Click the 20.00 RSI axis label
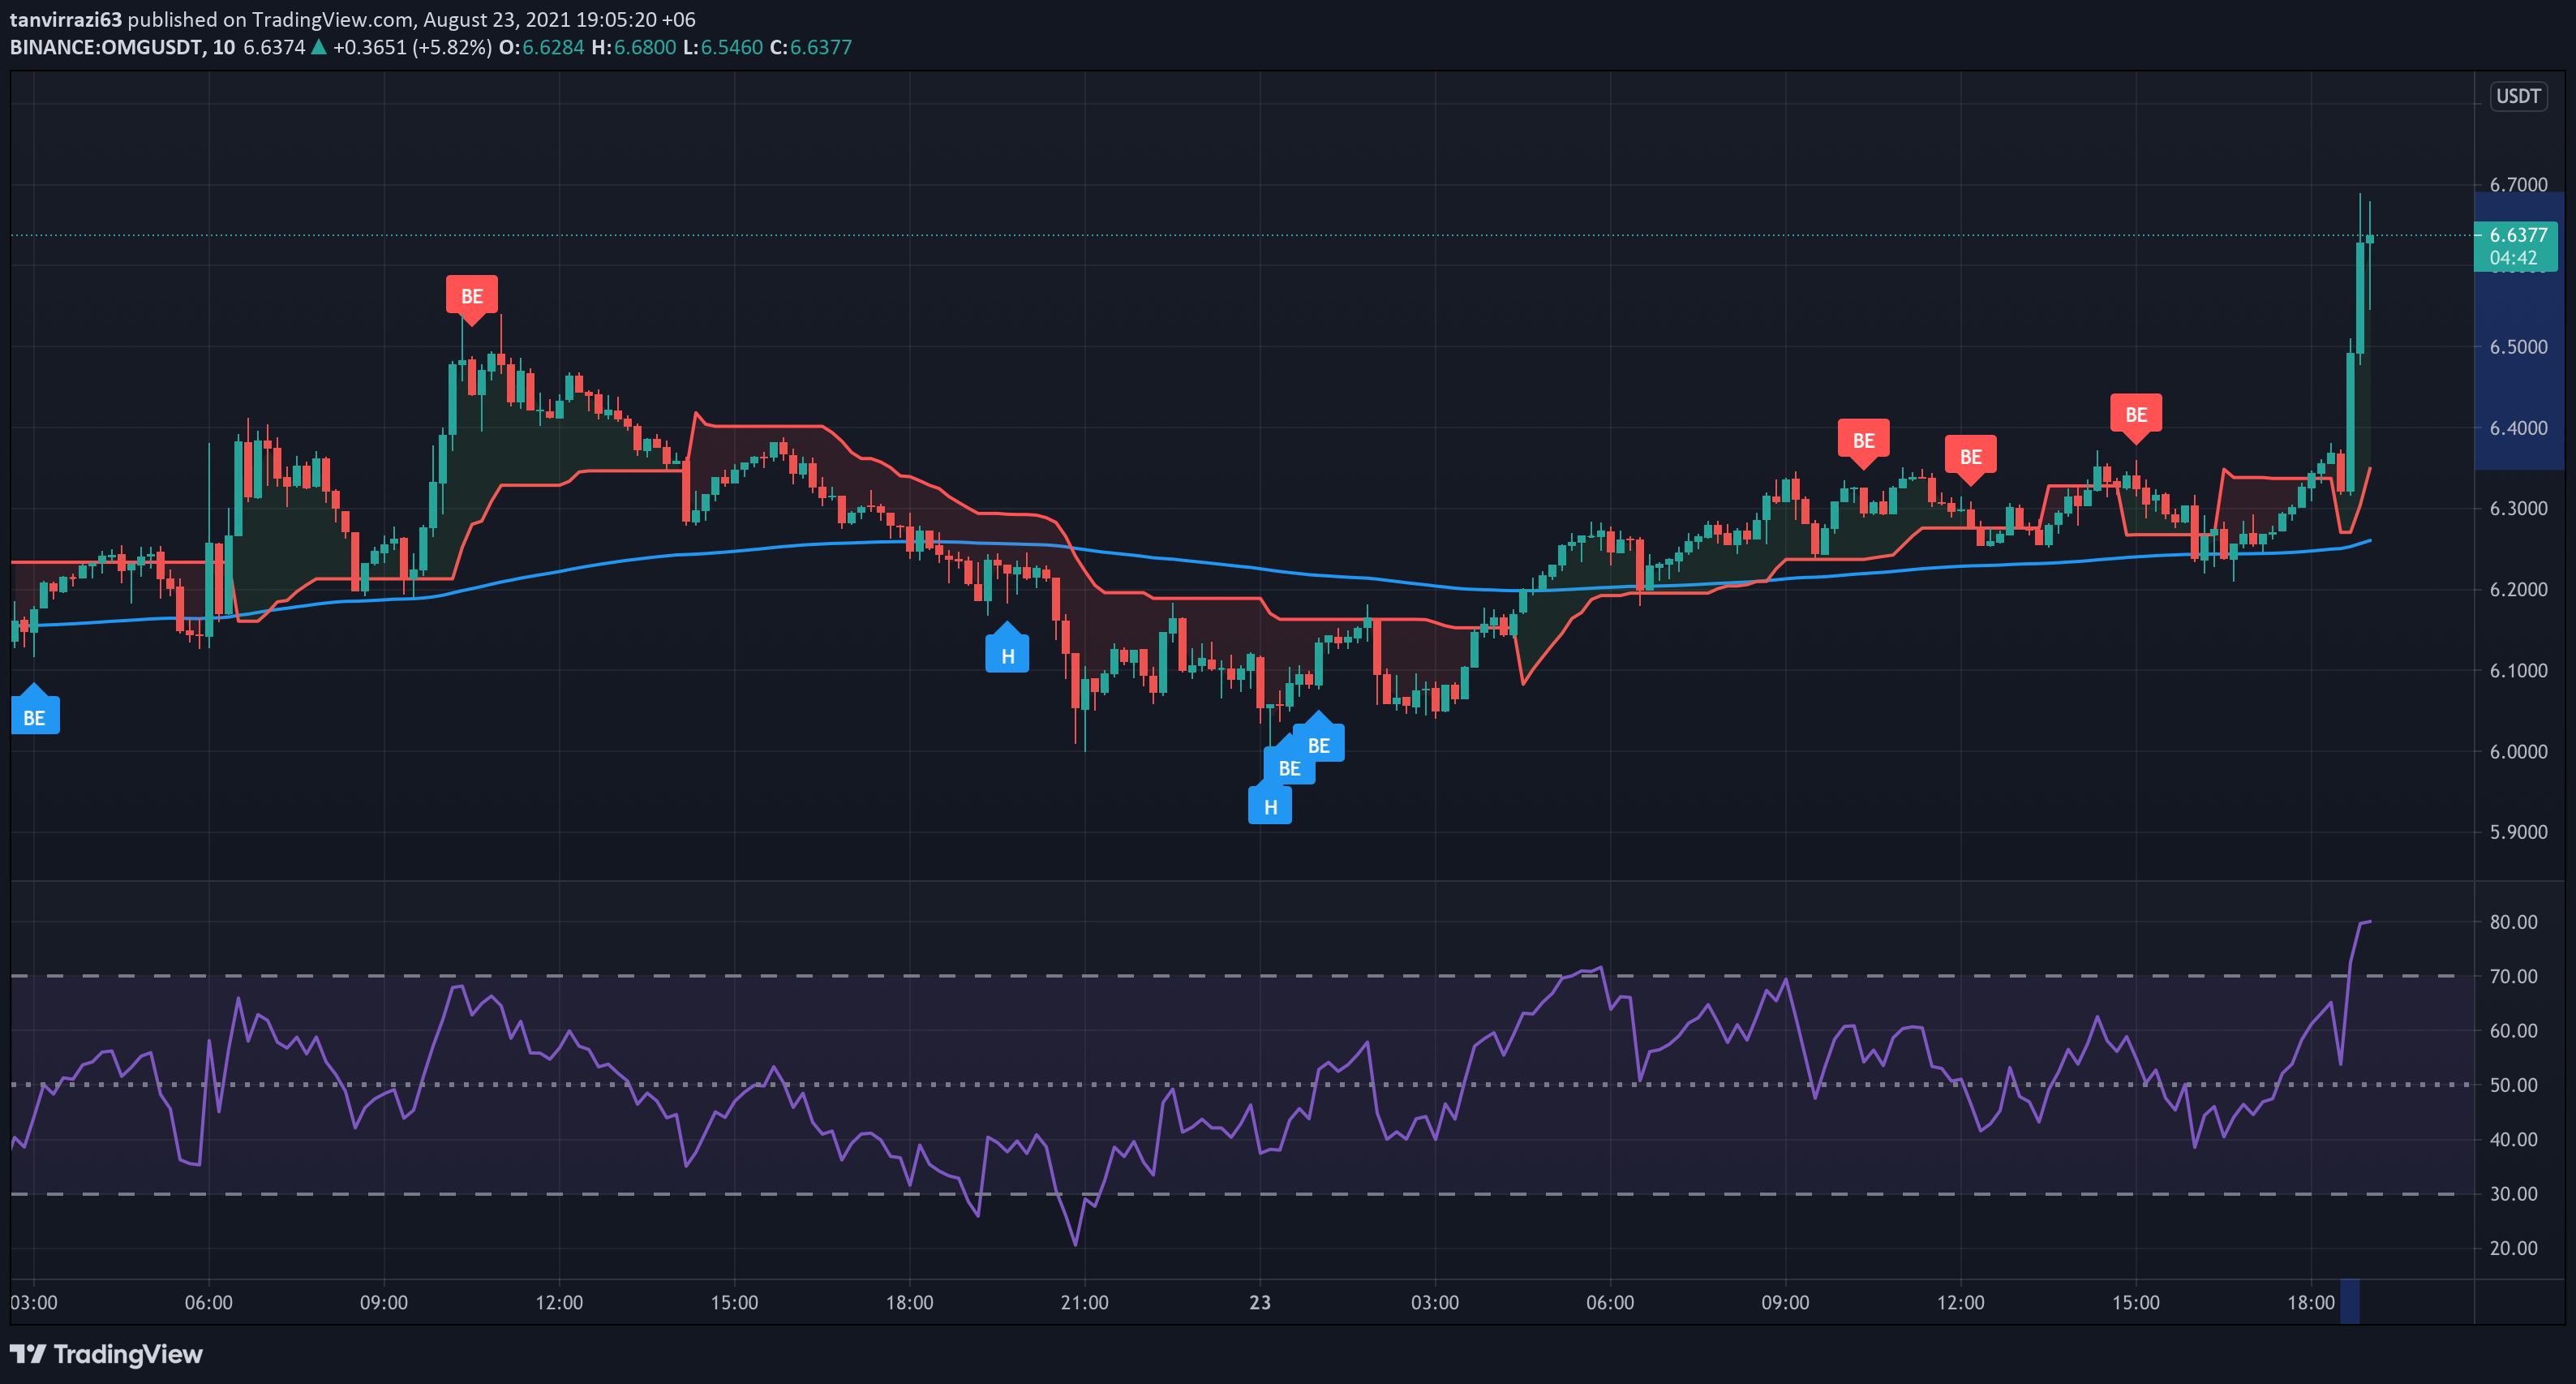The width and height of the screenshot is (2576, 1384). [2513, 1248]
